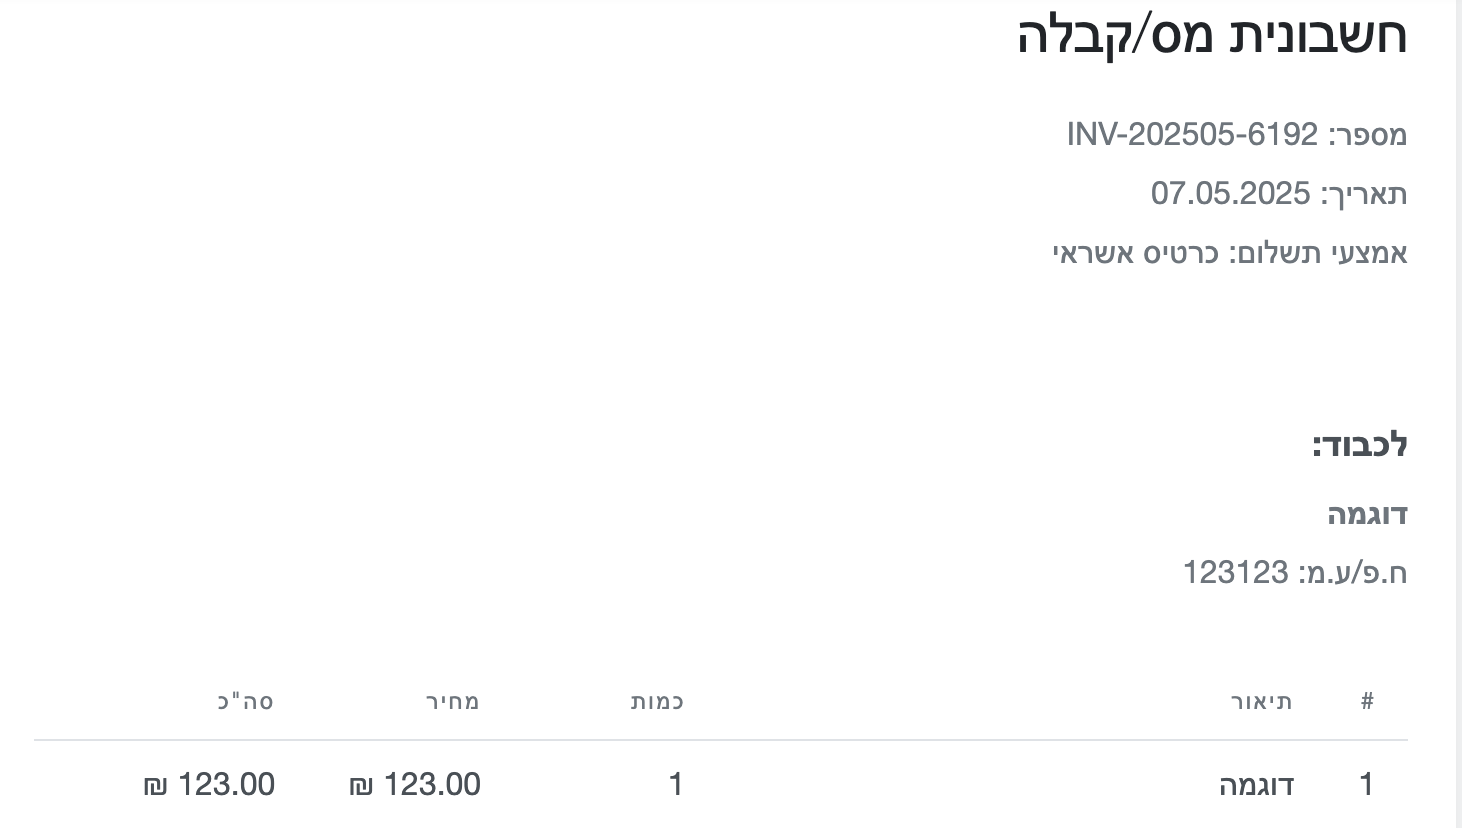Click the quantity value 1 in כמות column
Image resolution: width=1462 pixels, height=828 pixels.
(676, 785)
